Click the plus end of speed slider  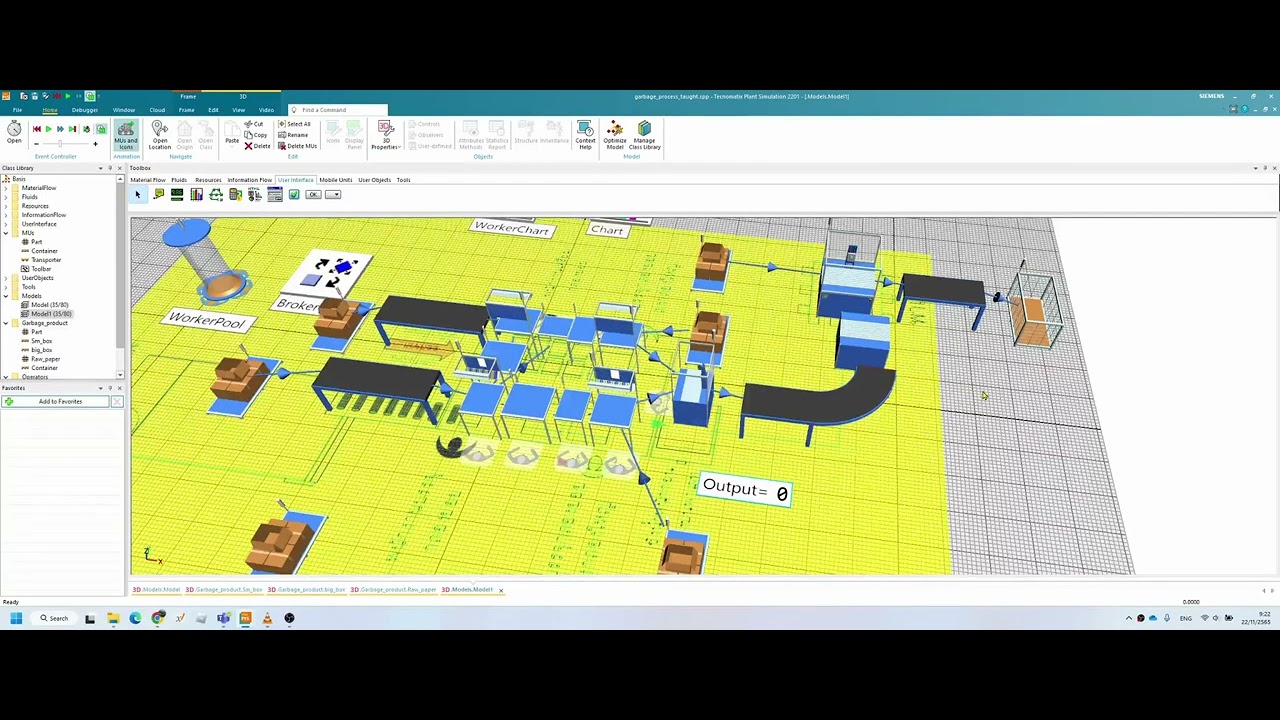coord(95,145)
